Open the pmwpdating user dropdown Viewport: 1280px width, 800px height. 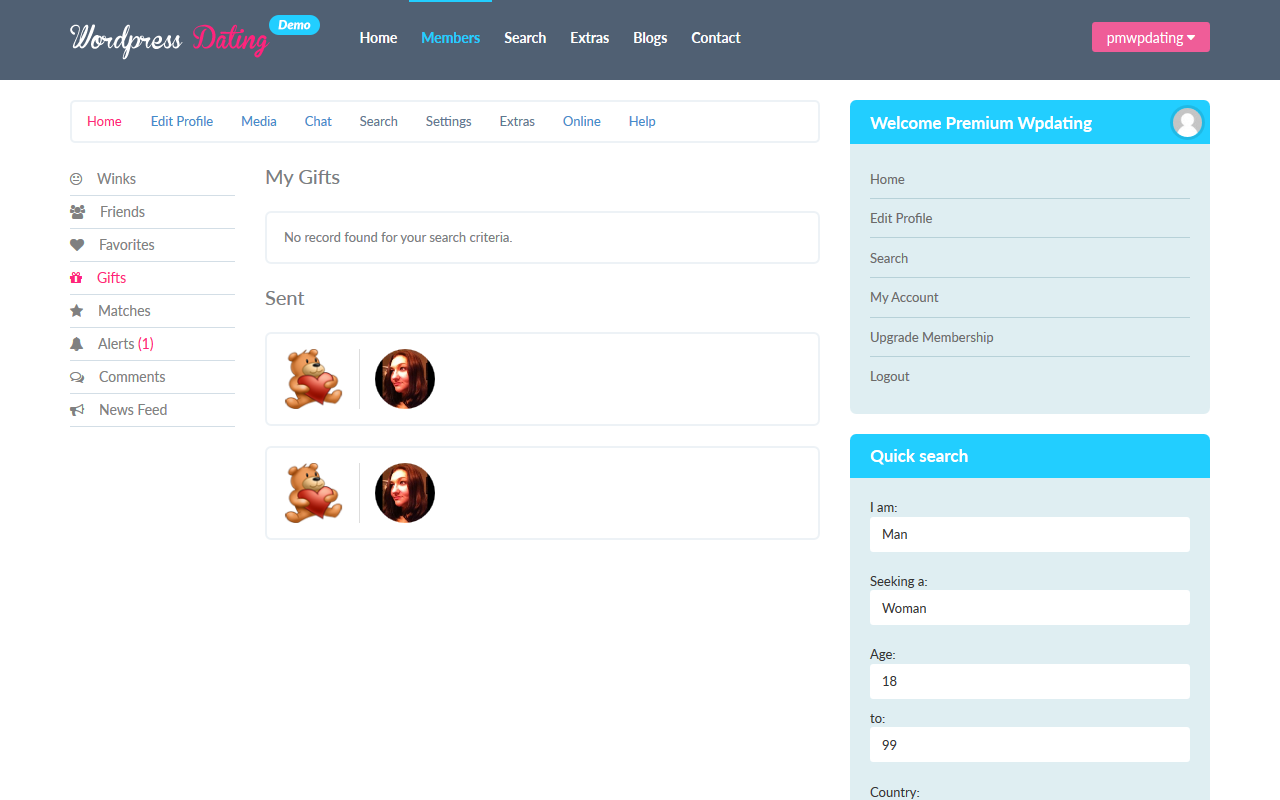tap(1151, 37)
